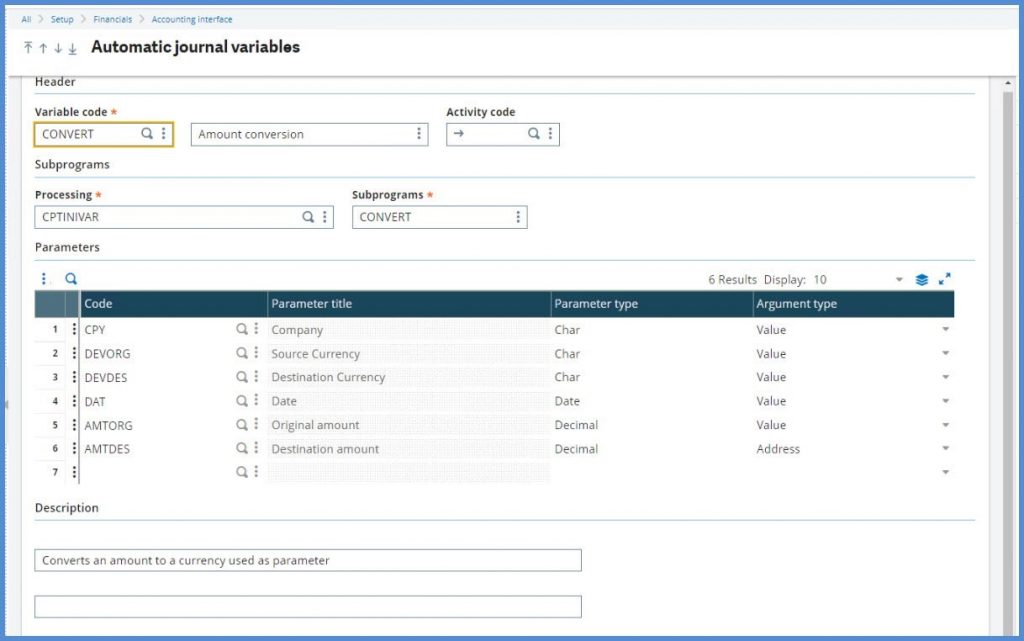
Task: Click lookup icon for the CPY code row
Action: (241, 329)
